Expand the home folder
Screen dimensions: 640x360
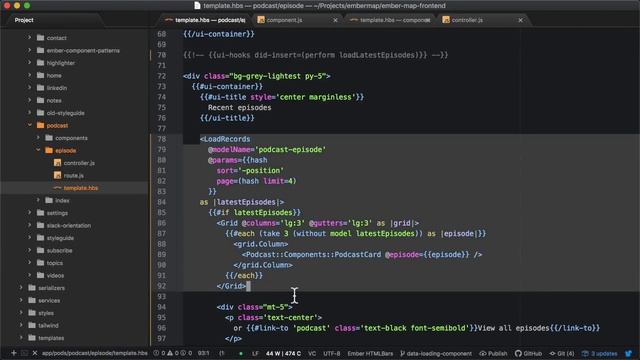pos(29,75)
